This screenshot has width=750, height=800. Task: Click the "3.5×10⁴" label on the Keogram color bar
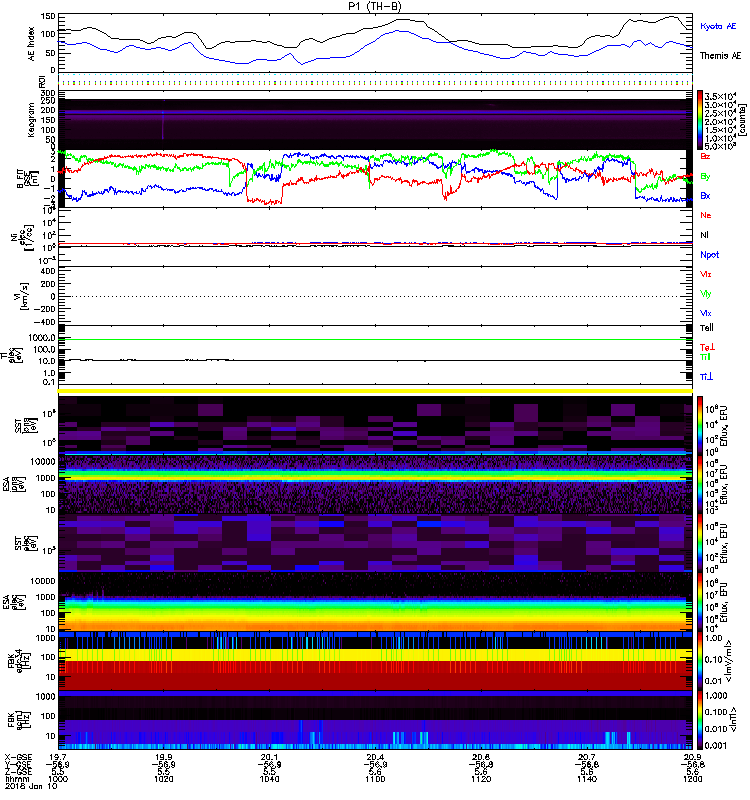[x=720, y=96]
